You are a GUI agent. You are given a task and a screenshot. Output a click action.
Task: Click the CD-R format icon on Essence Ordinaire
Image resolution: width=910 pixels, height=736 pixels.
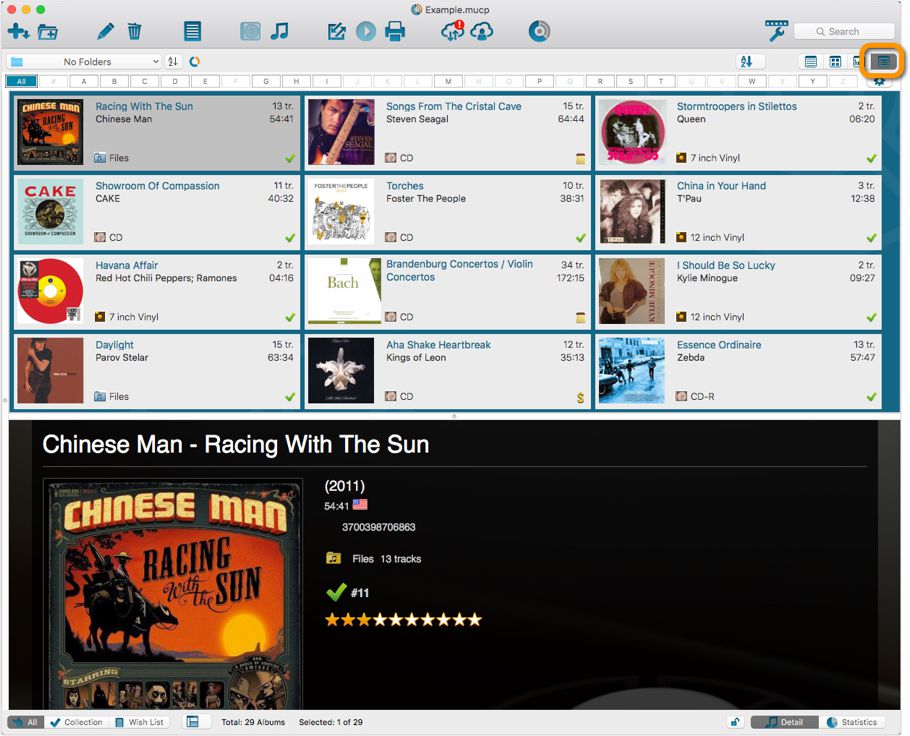pyautogui.click(x=681, y=396)
